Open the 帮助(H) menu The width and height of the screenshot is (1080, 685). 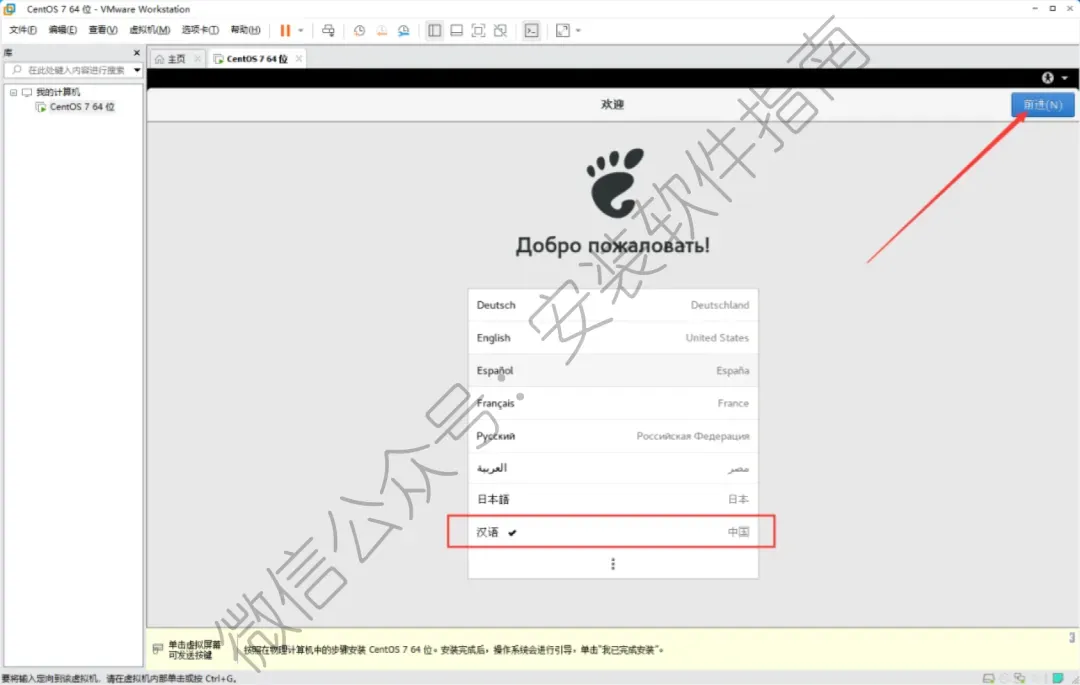(245, 30)
